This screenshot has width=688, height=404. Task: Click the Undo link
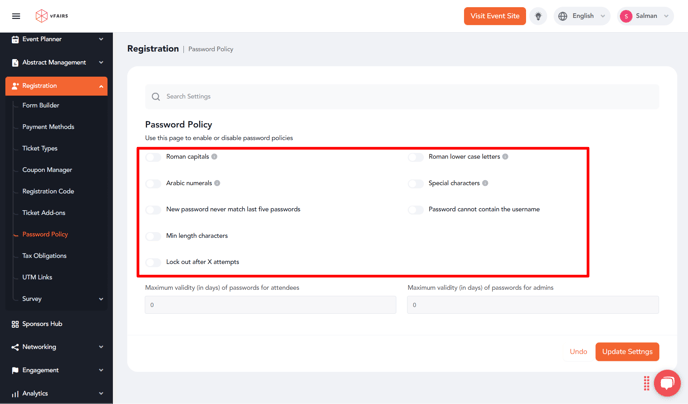(578, 352)
